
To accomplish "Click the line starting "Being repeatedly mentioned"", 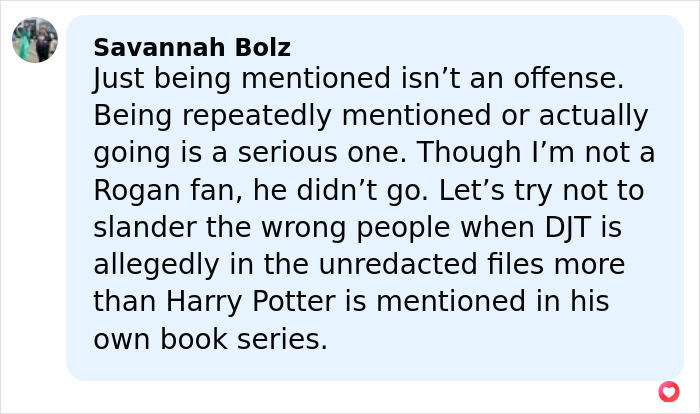I will (371, 116).
